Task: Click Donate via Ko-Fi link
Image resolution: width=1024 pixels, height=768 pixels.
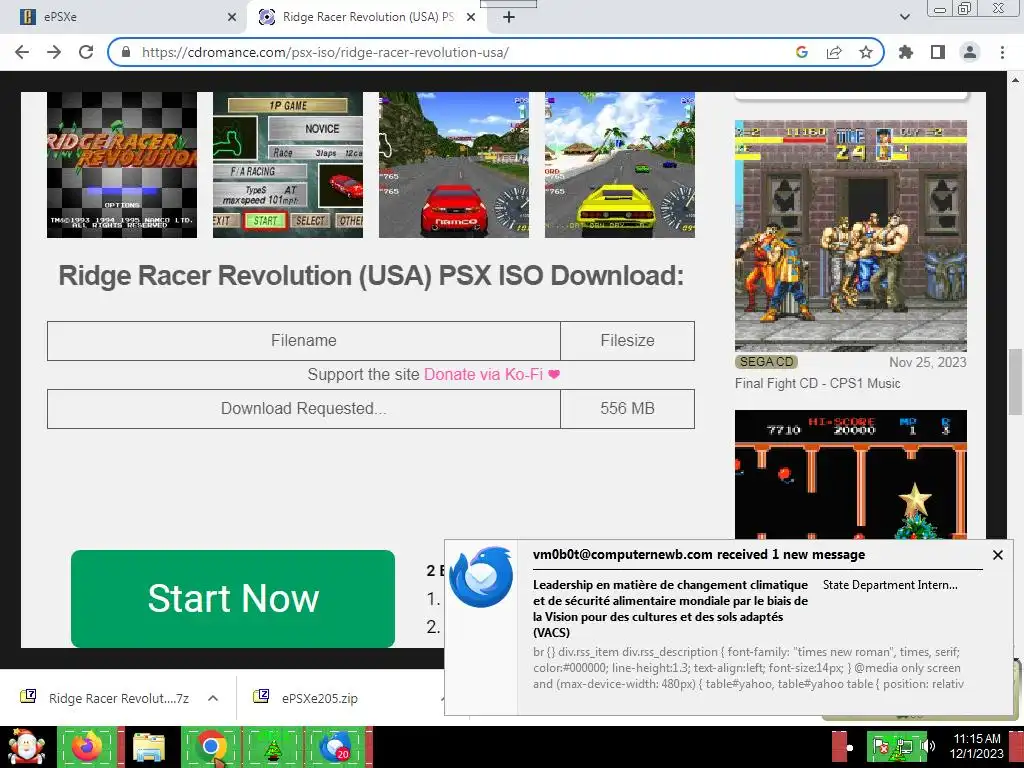Action: pos(492,374)
